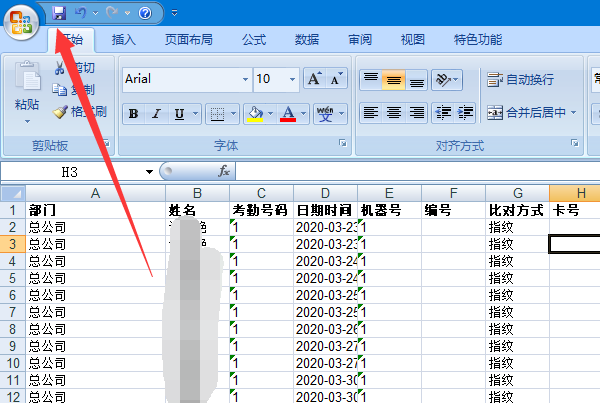Image resolution: width=600 pixels, height=403 pixels.
Task: Align text to top
Action: 371,80
